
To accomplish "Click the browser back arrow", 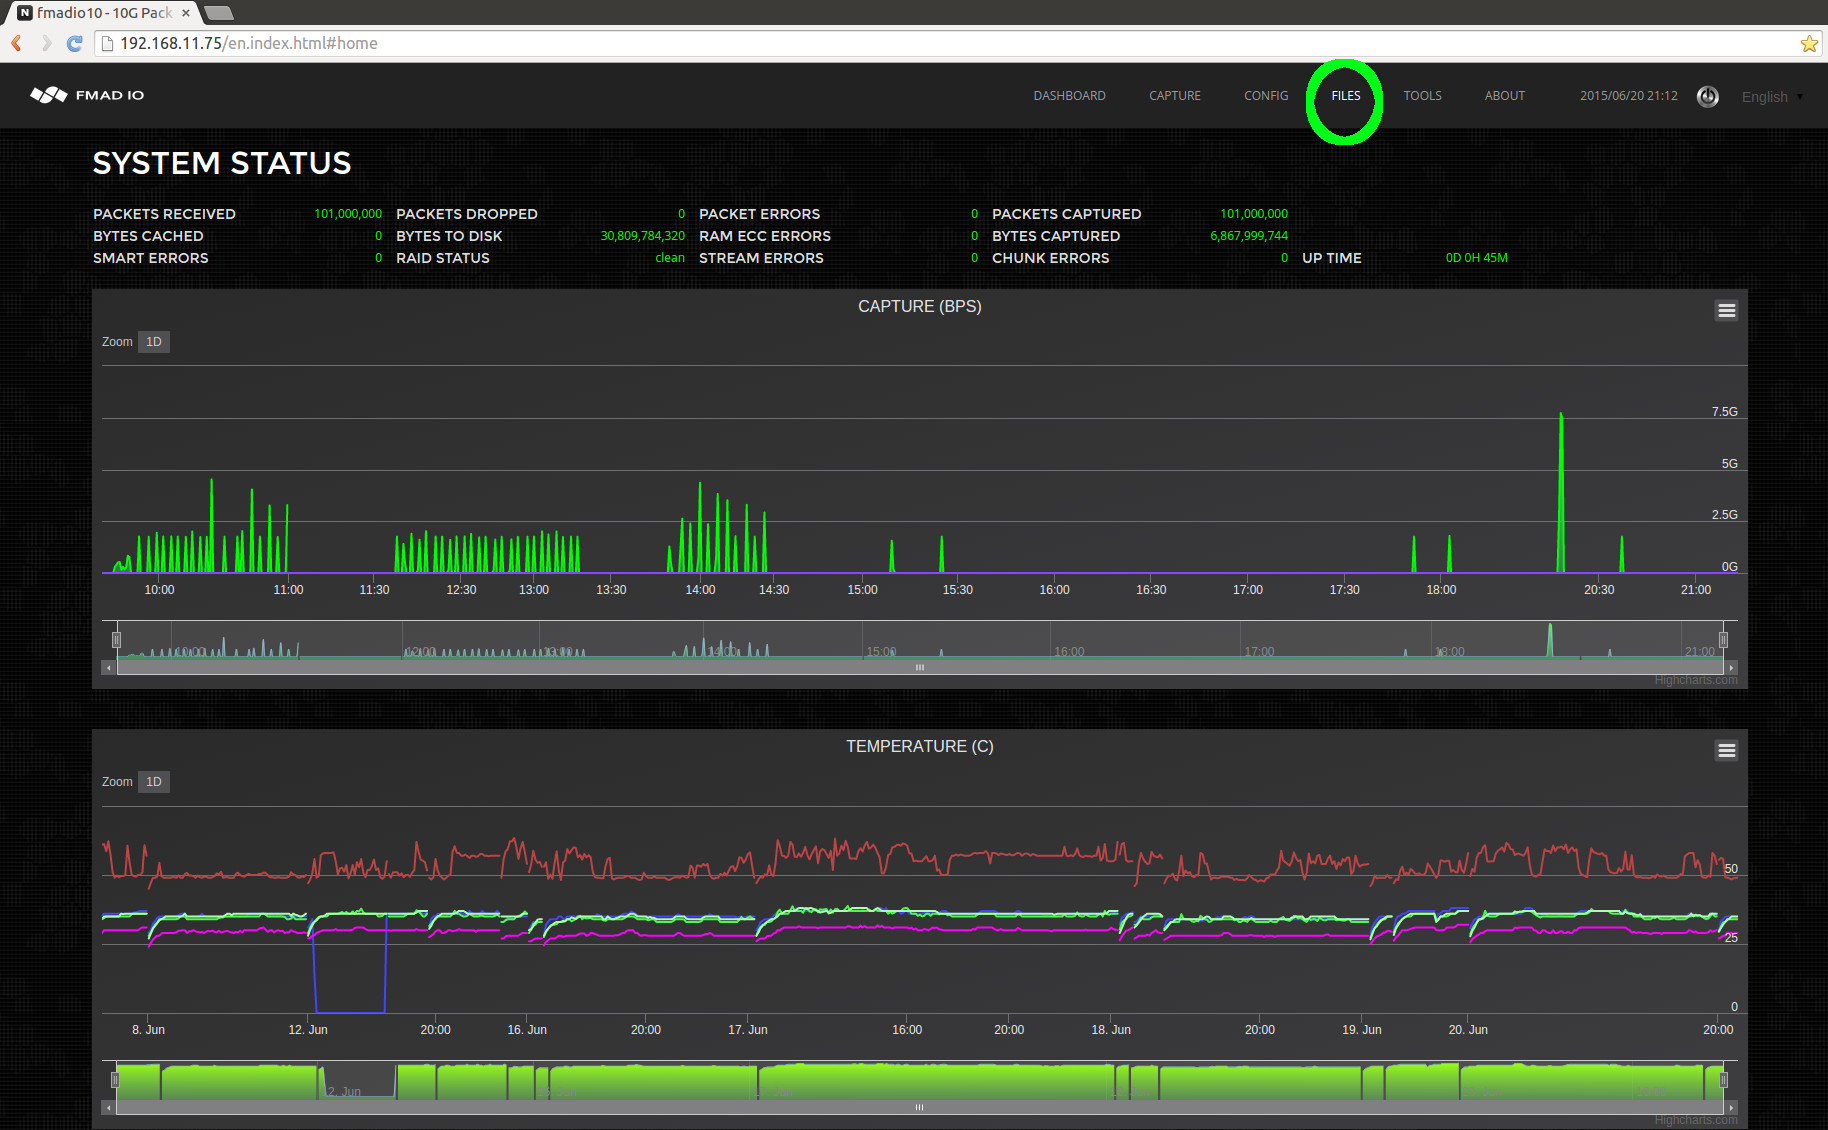I will (16, 43).
